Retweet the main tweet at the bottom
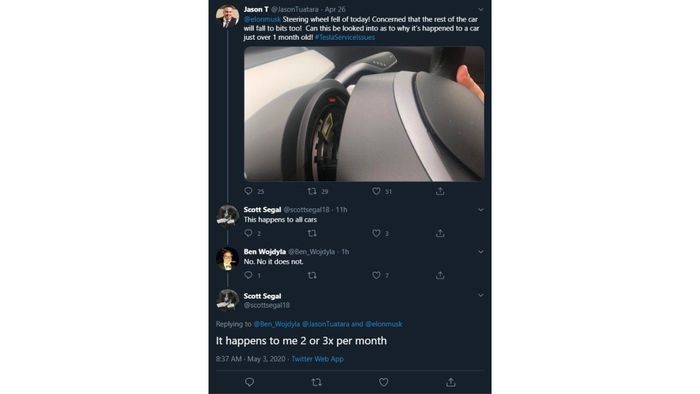700x394 pixels. pyautogui.click(x=317, y=382)
